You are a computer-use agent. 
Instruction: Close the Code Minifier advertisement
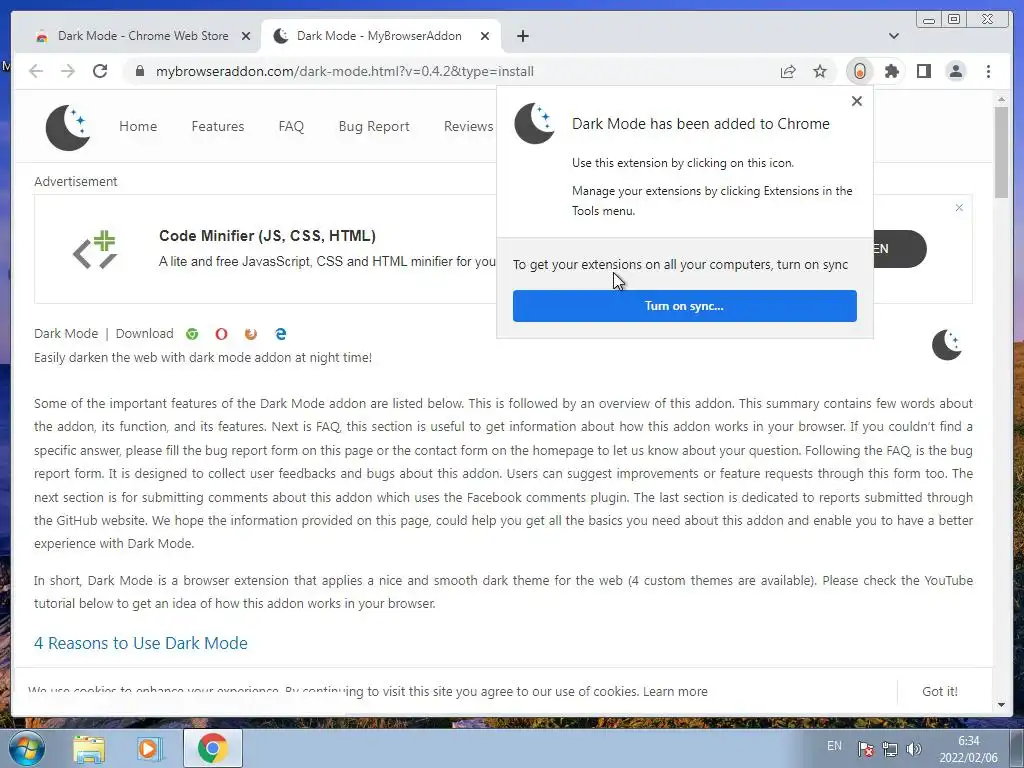(959, 208)
